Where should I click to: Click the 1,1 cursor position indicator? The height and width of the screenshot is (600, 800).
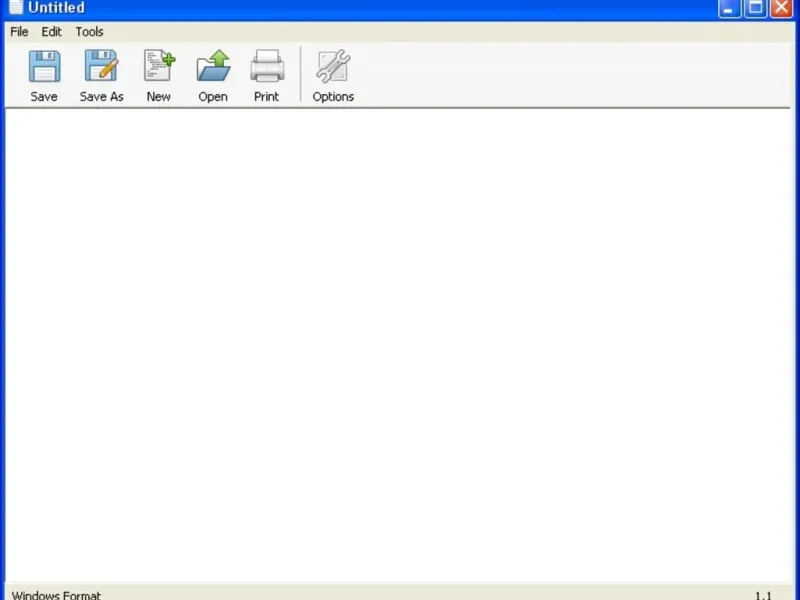[x=763, y=595]
